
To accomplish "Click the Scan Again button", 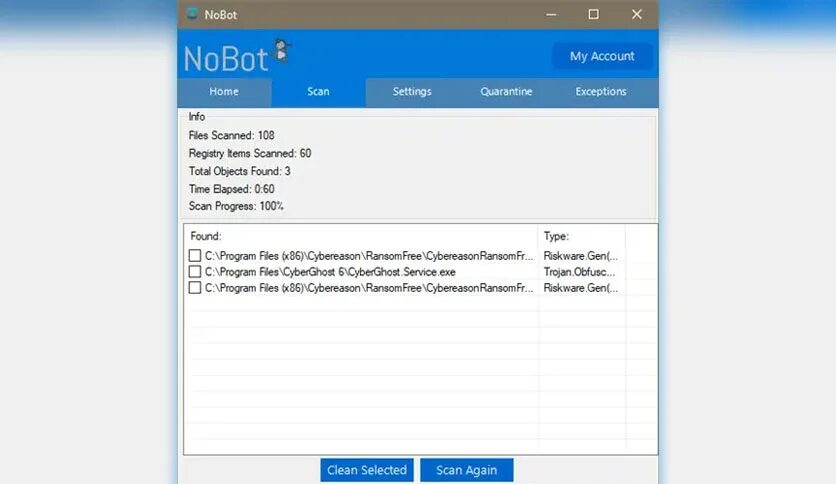I will click(467, 470).
